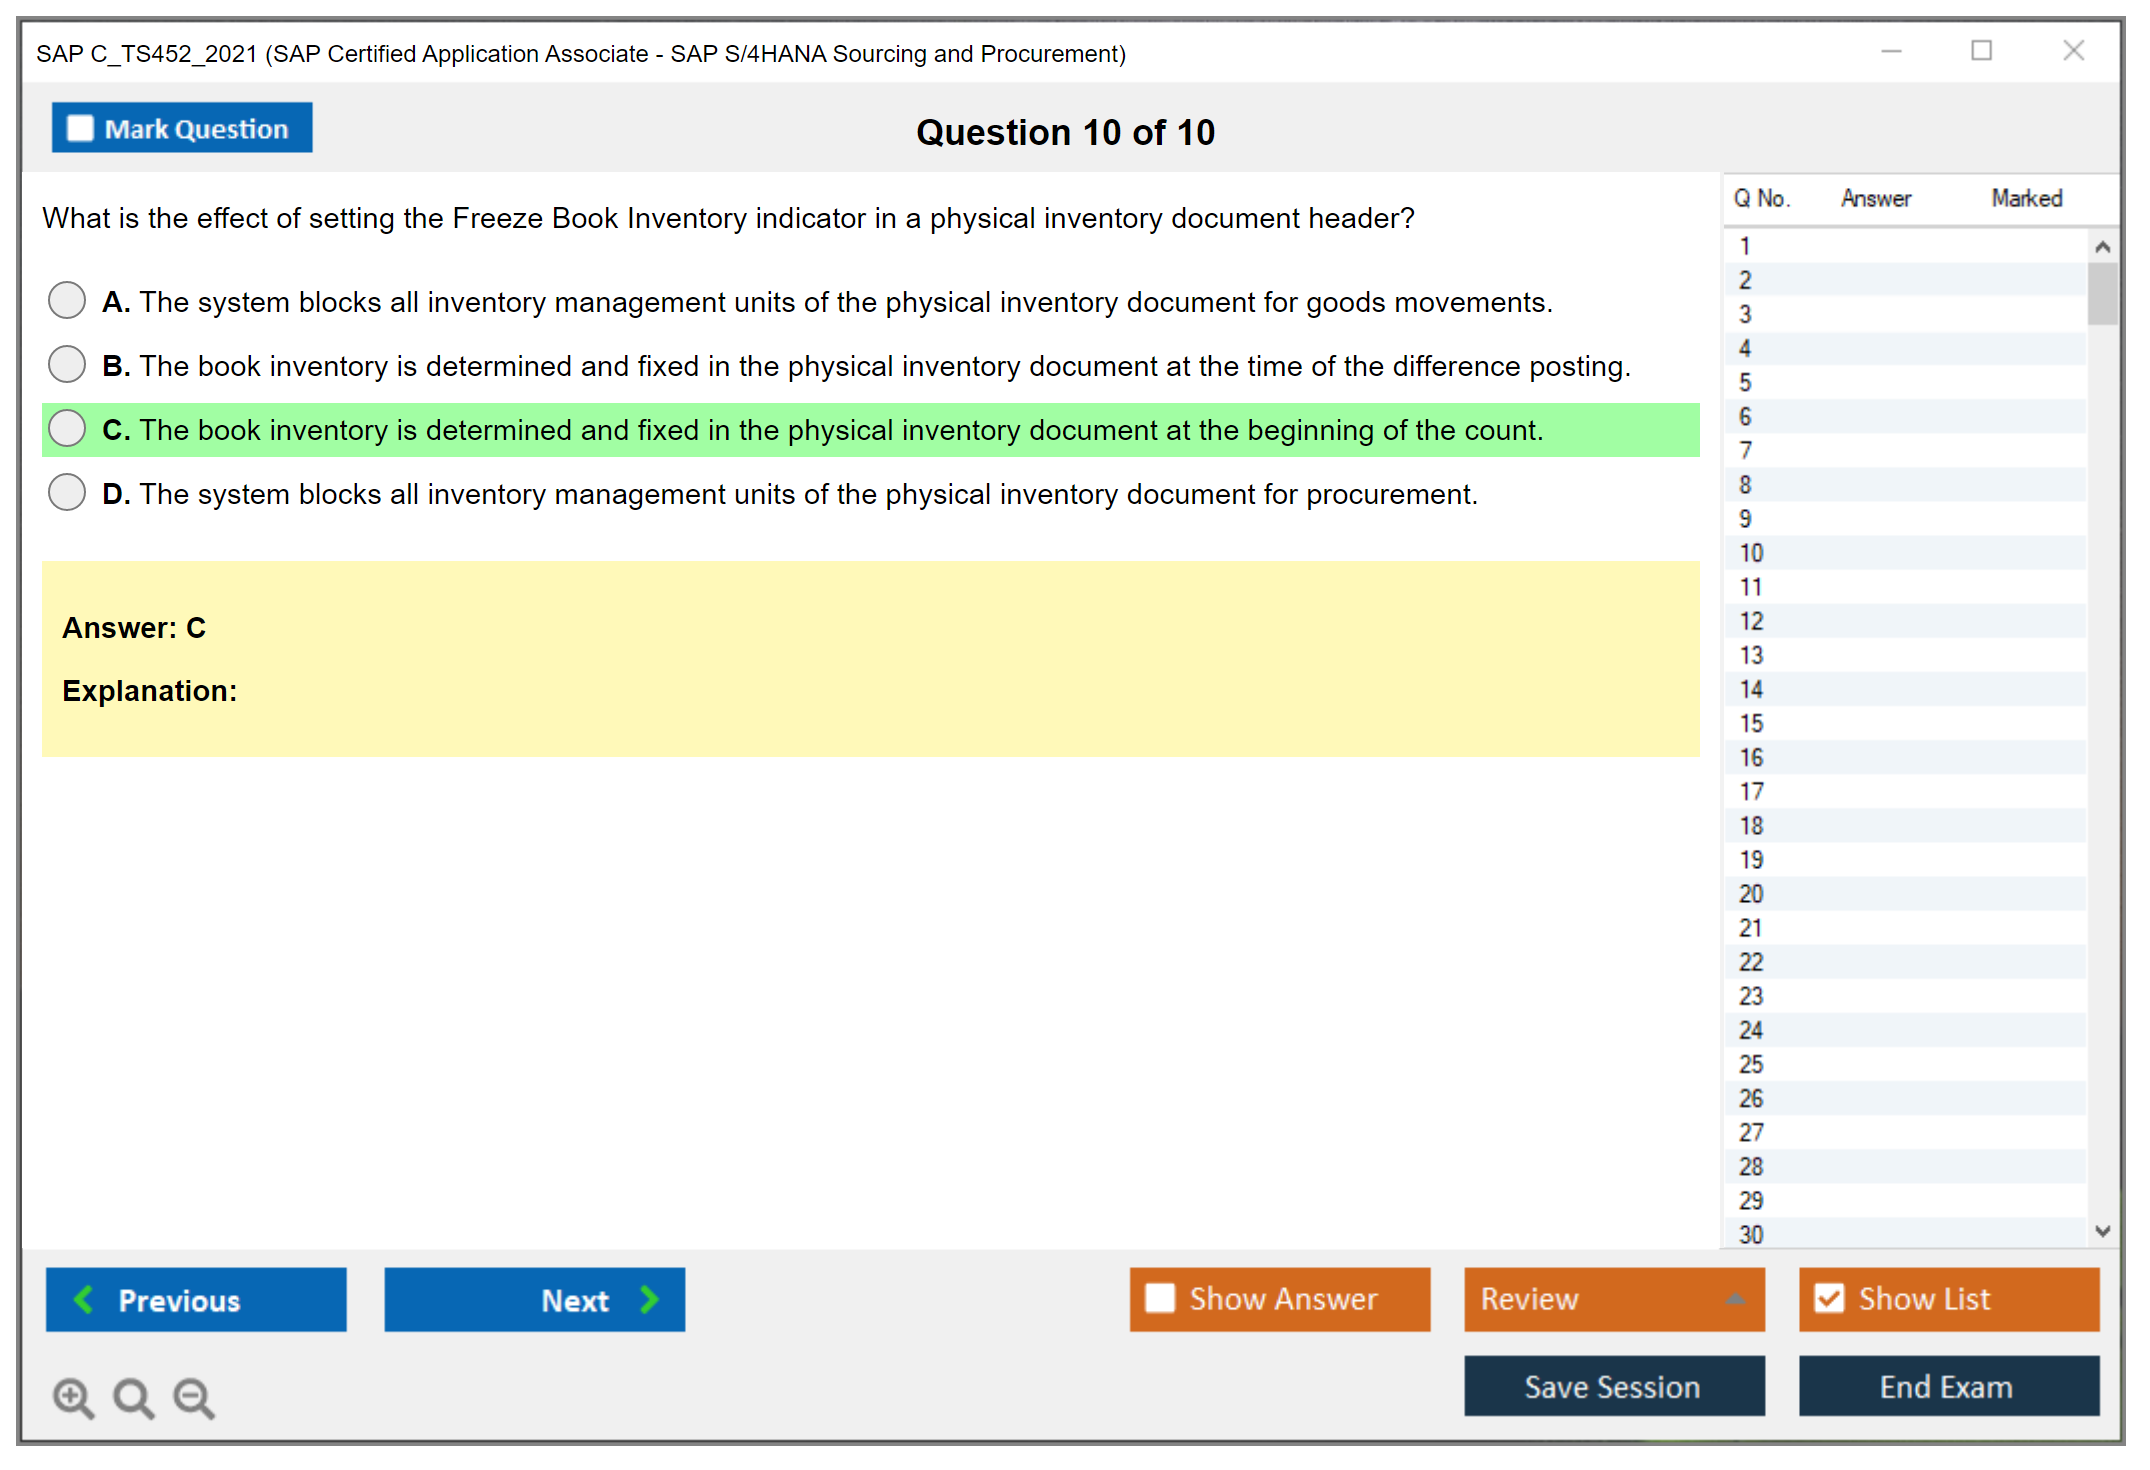
Task: Click the Answer column header
Action: [x=1875, y=198]
